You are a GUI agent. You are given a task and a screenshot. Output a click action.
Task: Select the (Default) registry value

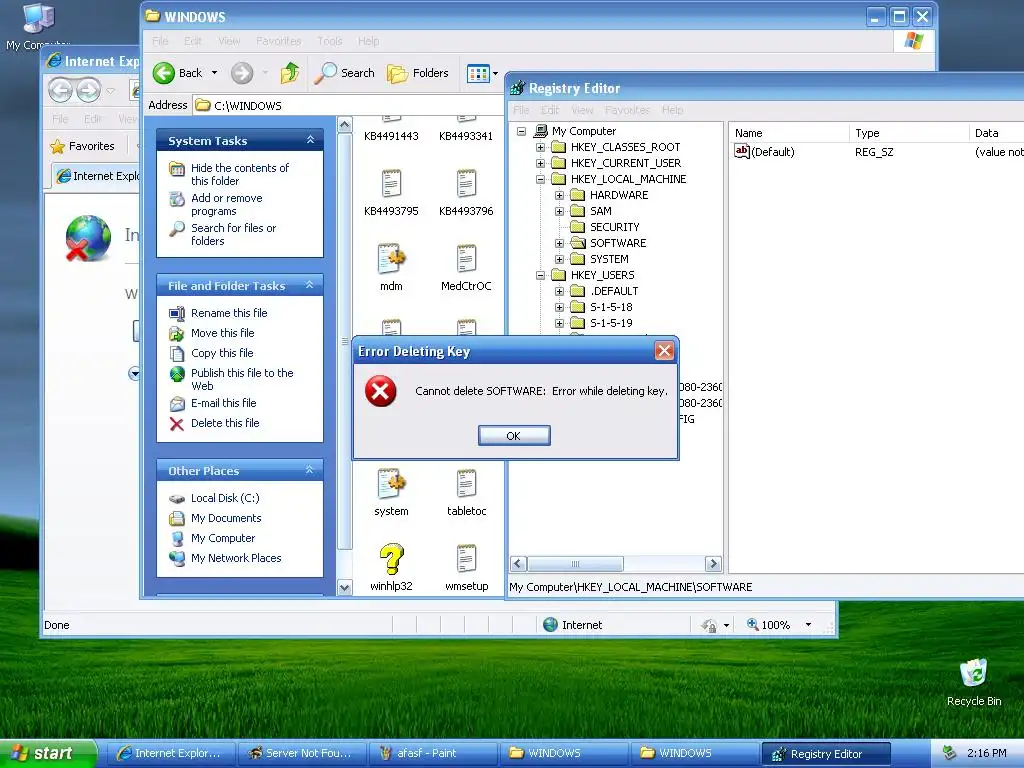click(765, 152)
